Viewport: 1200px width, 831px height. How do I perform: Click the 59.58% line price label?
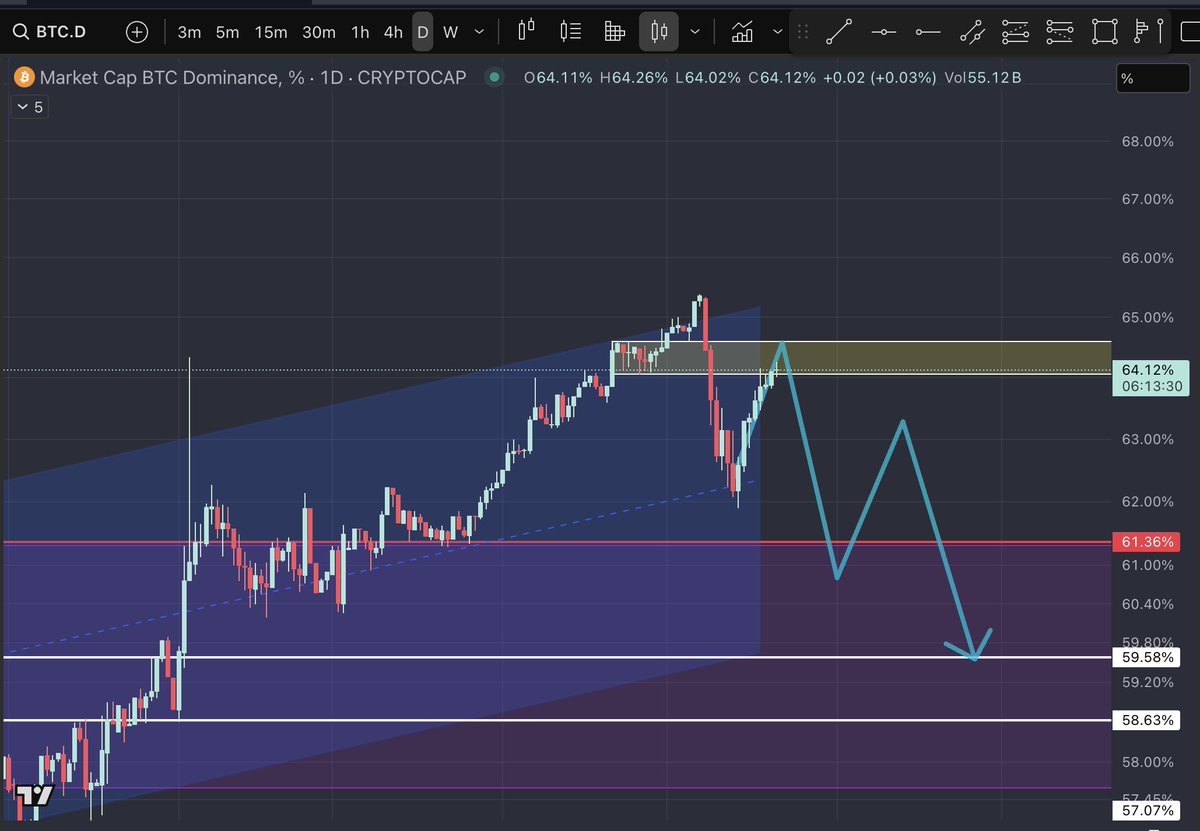click(x=1148, y=658)
